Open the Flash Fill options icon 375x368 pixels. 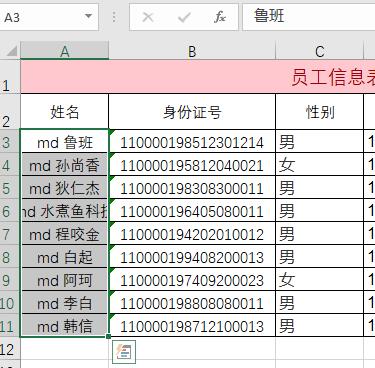pyautogui.click(x=124, y=352)
